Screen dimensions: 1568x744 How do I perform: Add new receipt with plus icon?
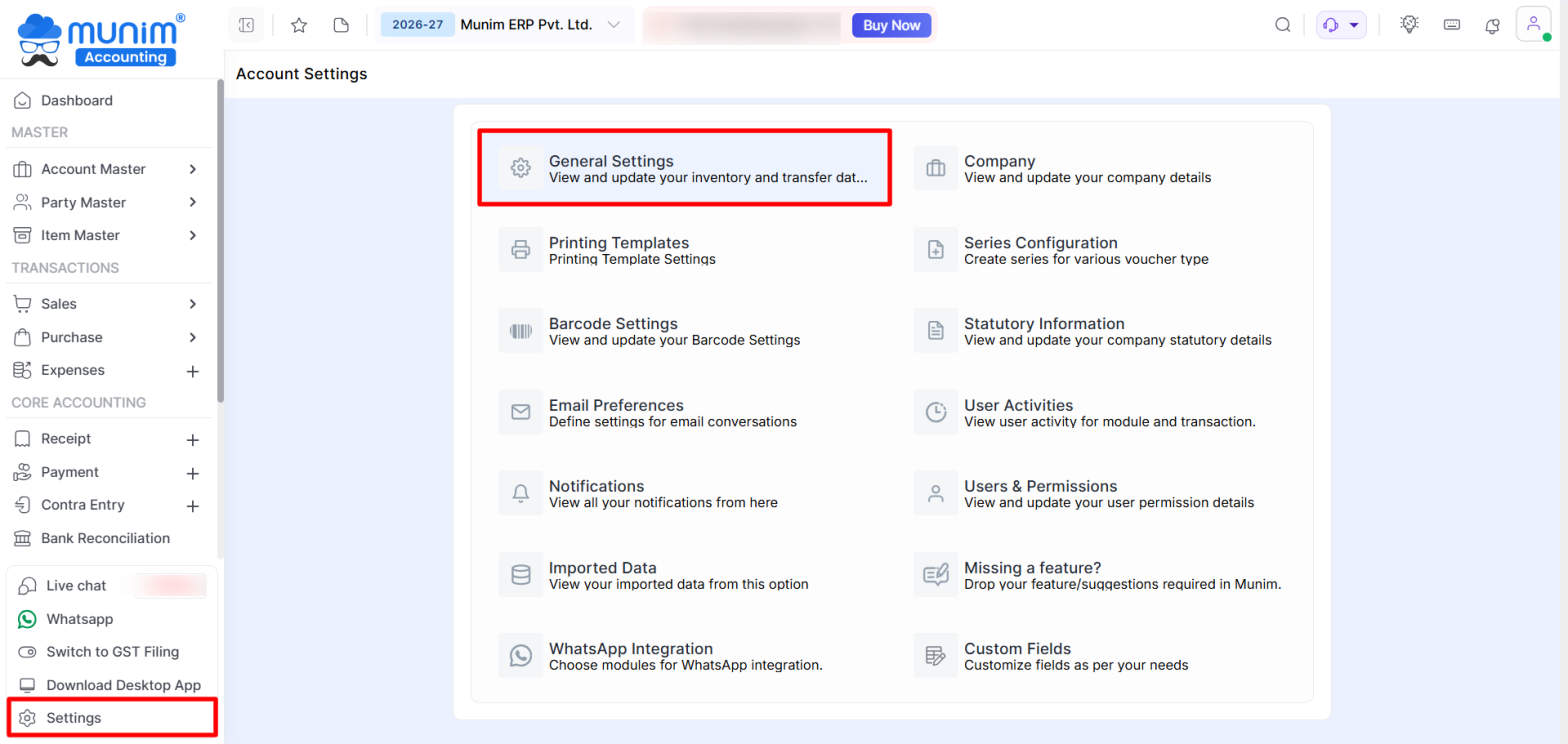193,439
